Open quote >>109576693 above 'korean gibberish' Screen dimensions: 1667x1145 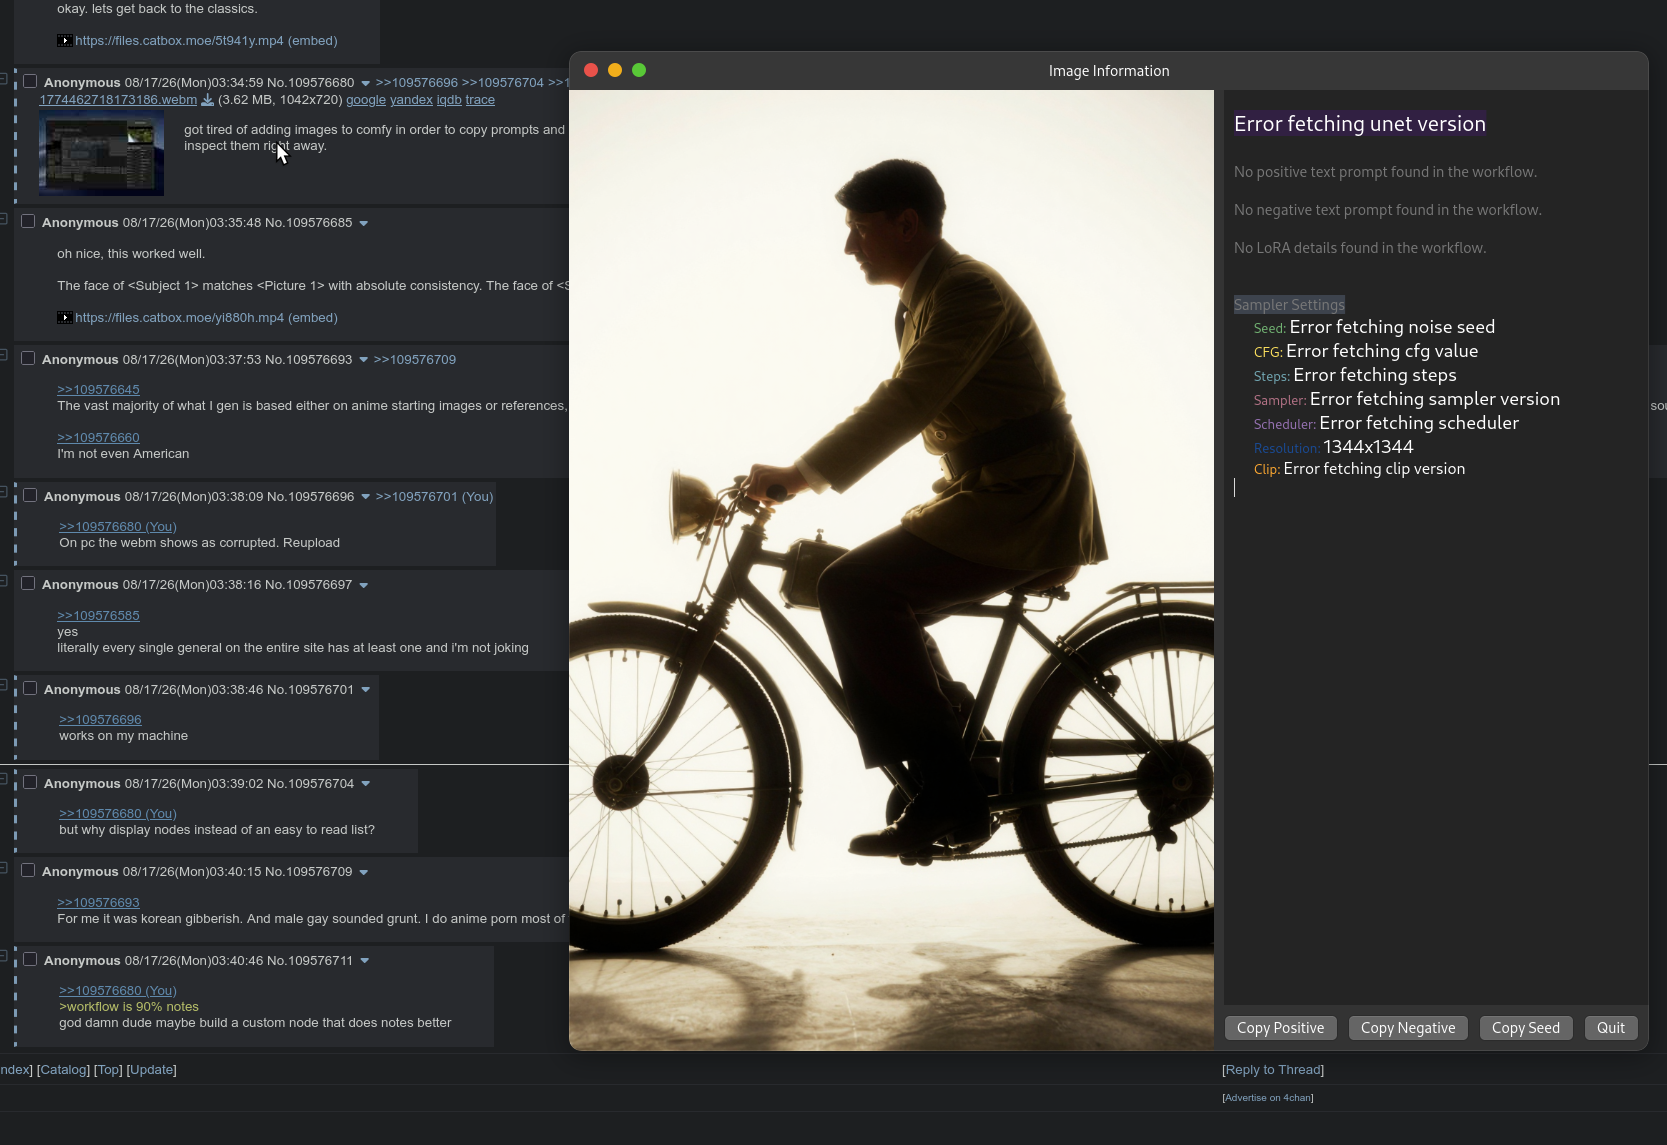pos(98,903)
